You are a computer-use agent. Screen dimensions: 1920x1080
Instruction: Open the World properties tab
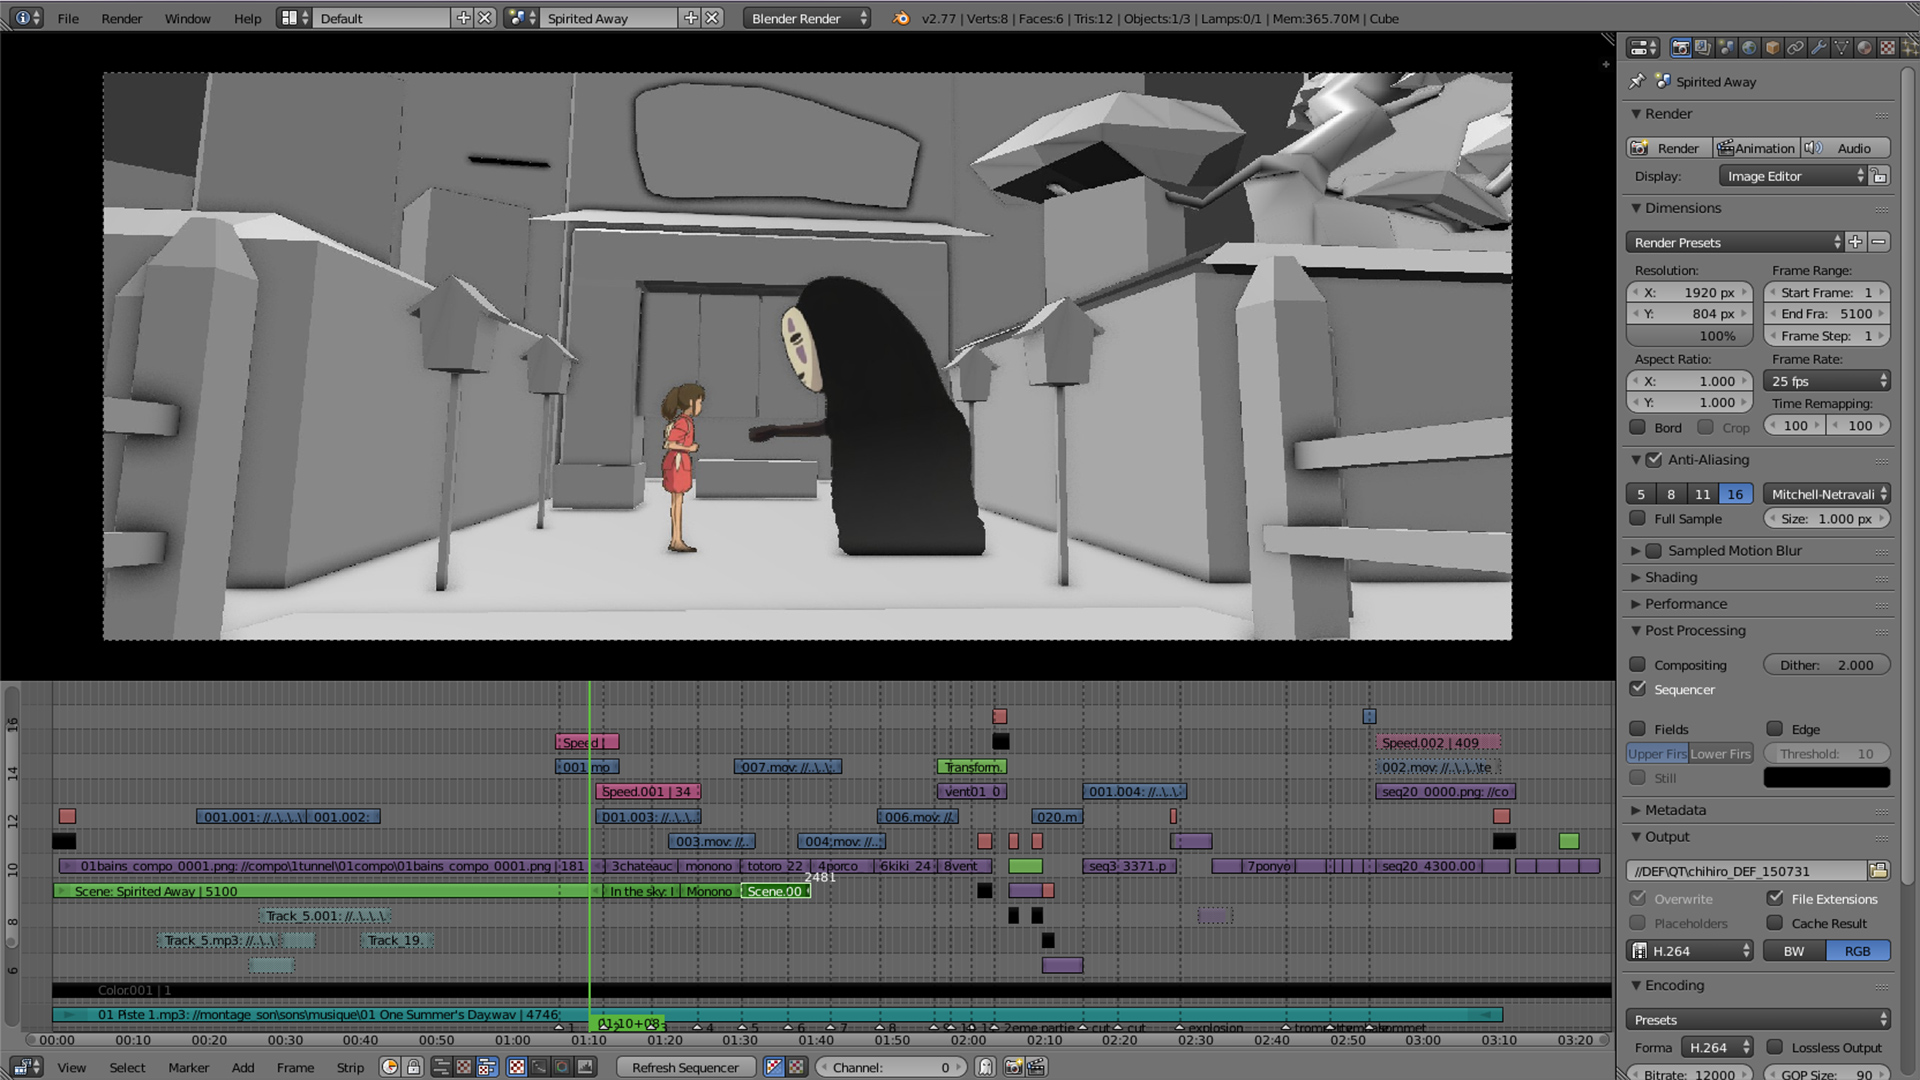point(1748,47)
